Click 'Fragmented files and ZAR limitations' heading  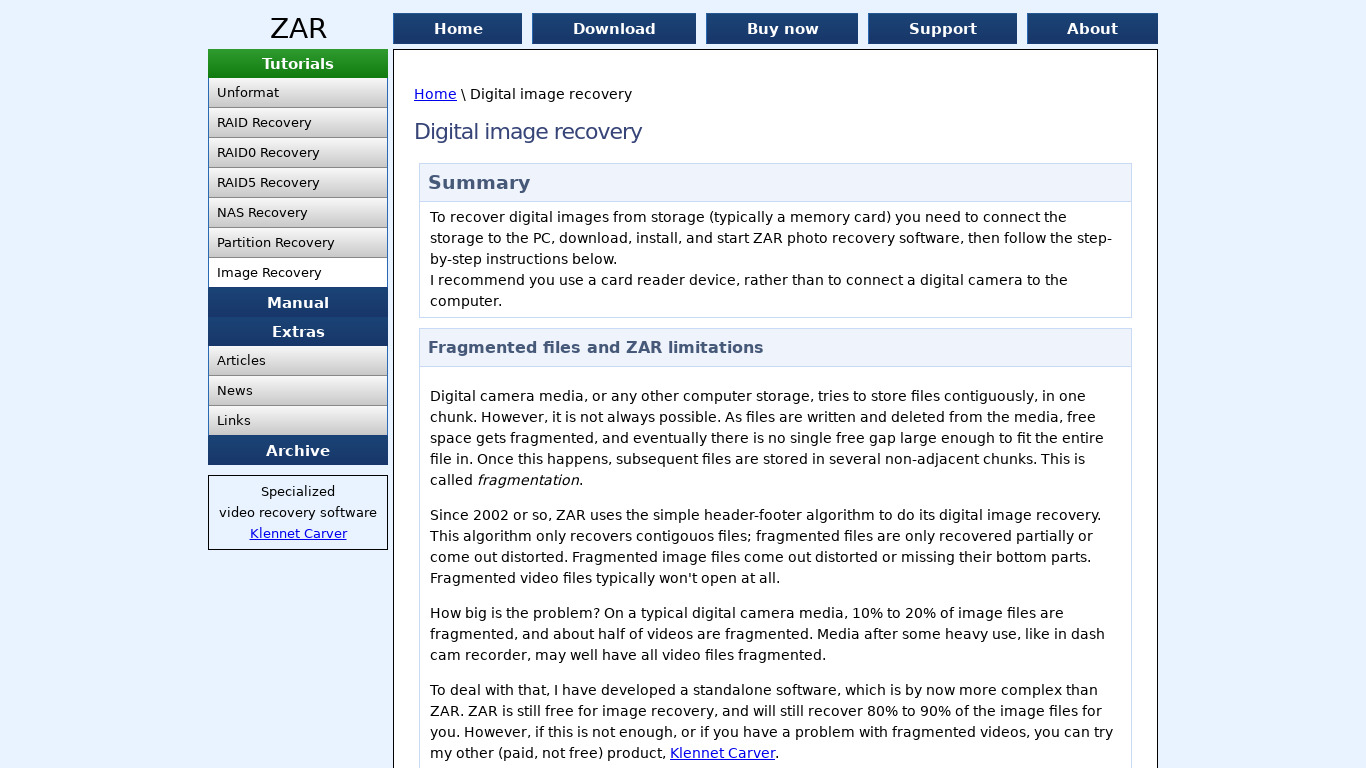coord(595,348)
